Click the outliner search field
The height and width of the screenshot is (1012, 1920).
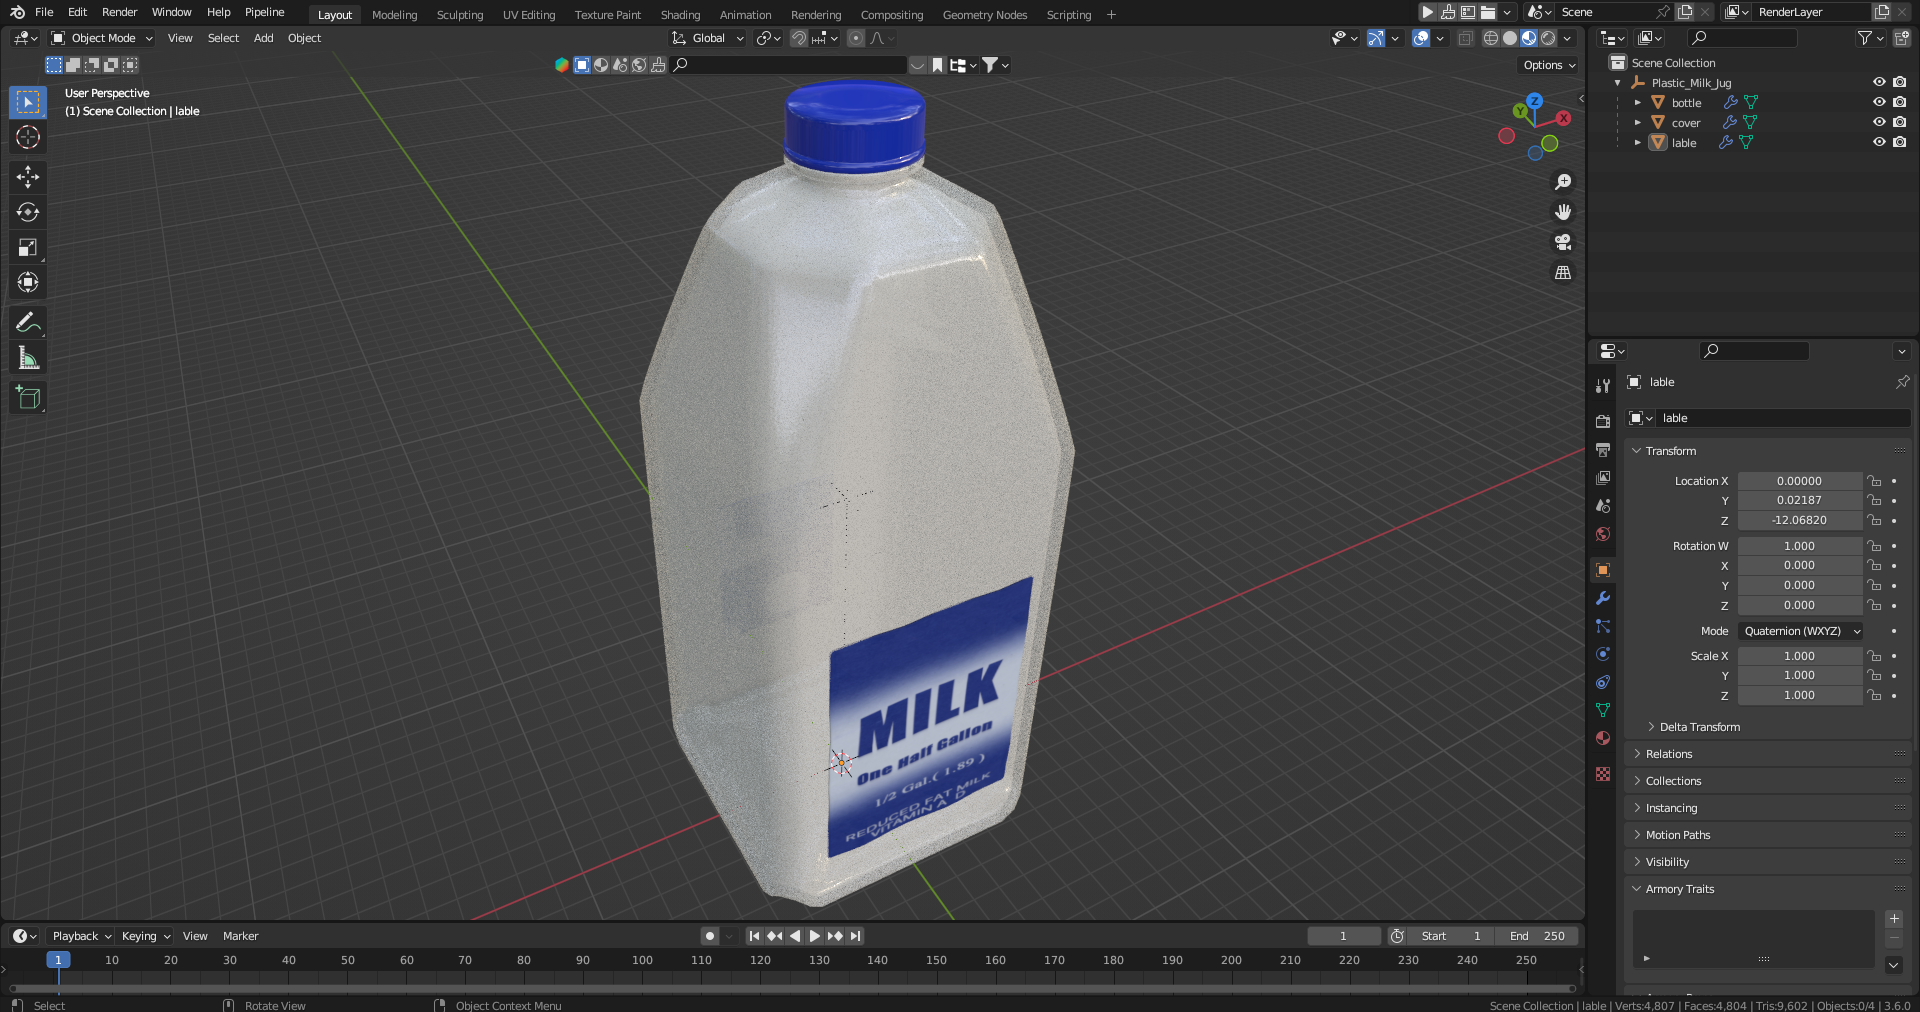[x=1742, y=38]
